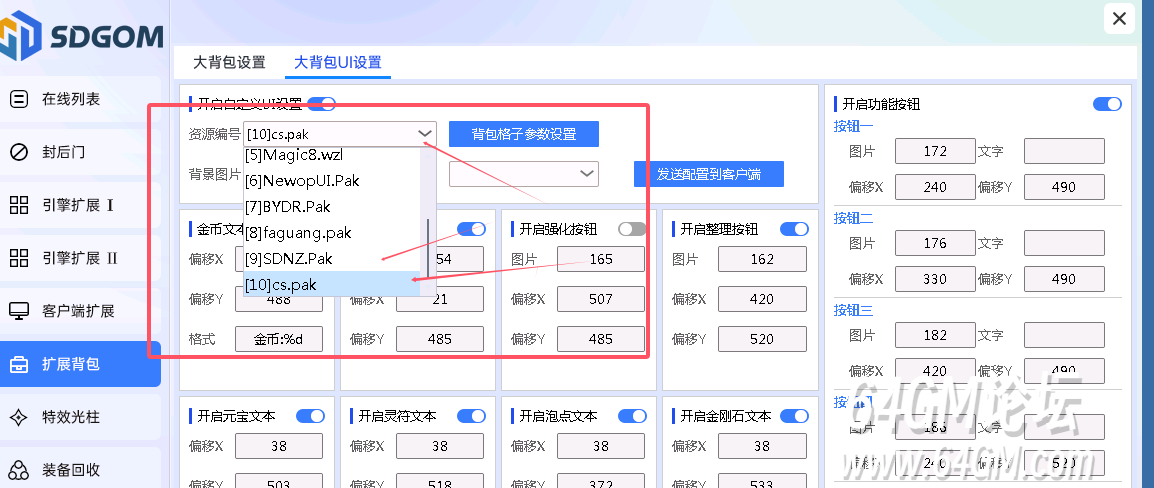Click the 在线列表 sidebar icon
Viewport: 1154px width, 488px height.
point(19,99)
